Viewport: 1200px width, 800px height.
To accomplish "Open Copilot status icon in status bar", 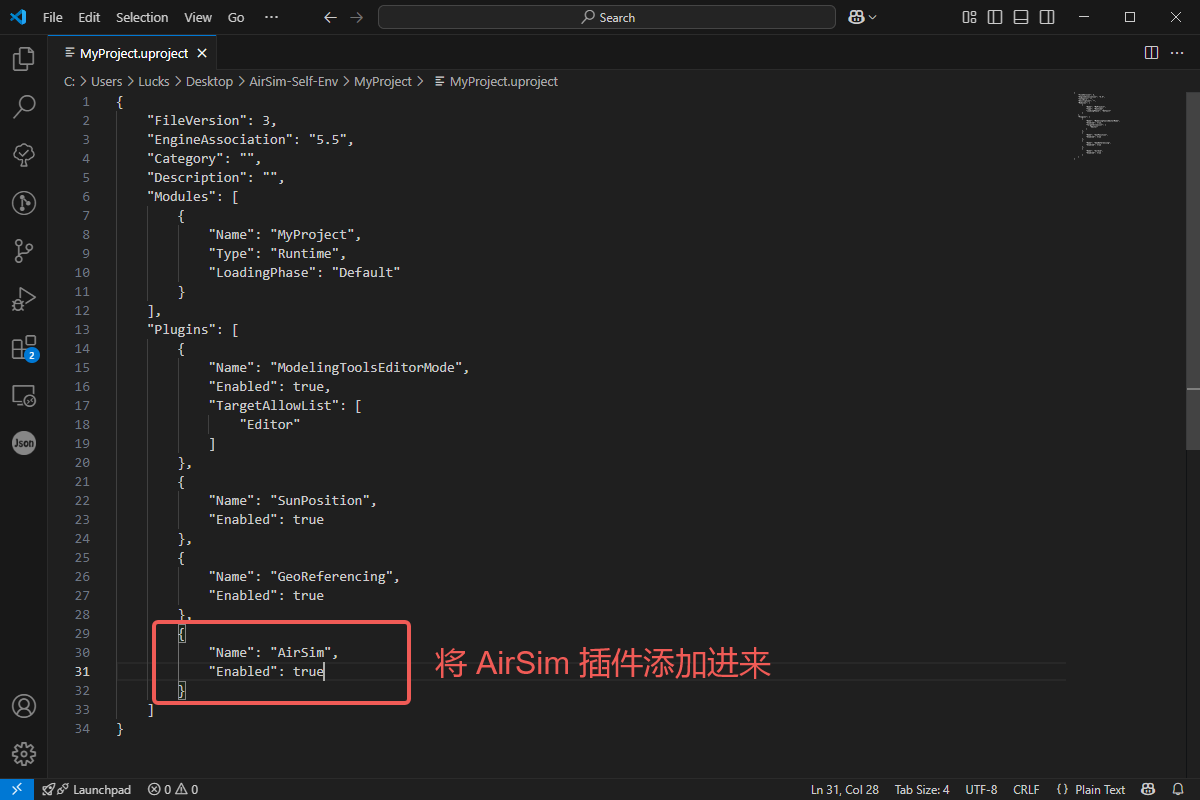I will (x=1150, y=789).
